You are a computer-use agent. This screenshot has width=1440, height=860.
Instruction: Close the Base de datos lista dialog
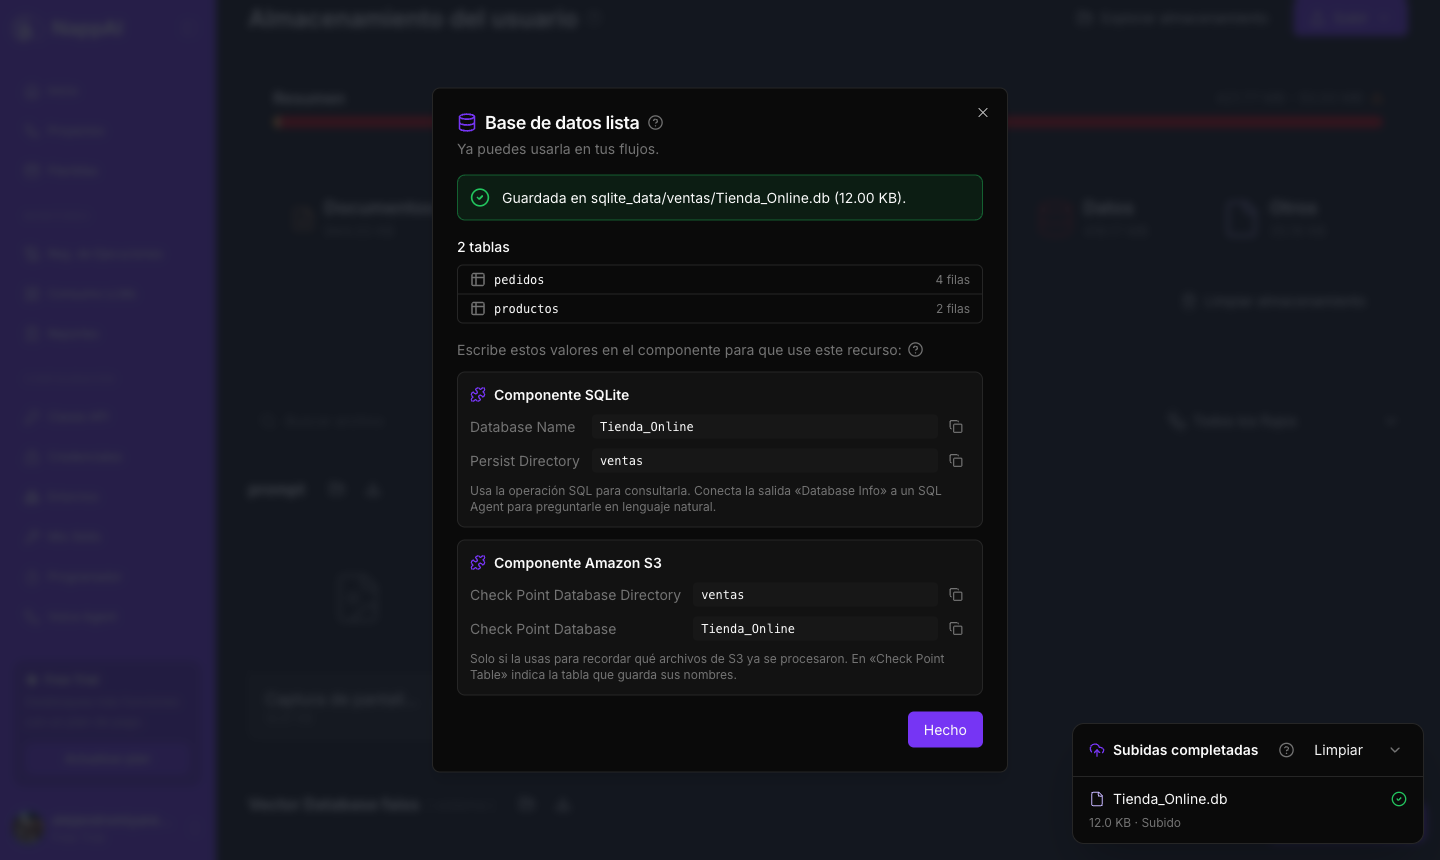[983, 113]
